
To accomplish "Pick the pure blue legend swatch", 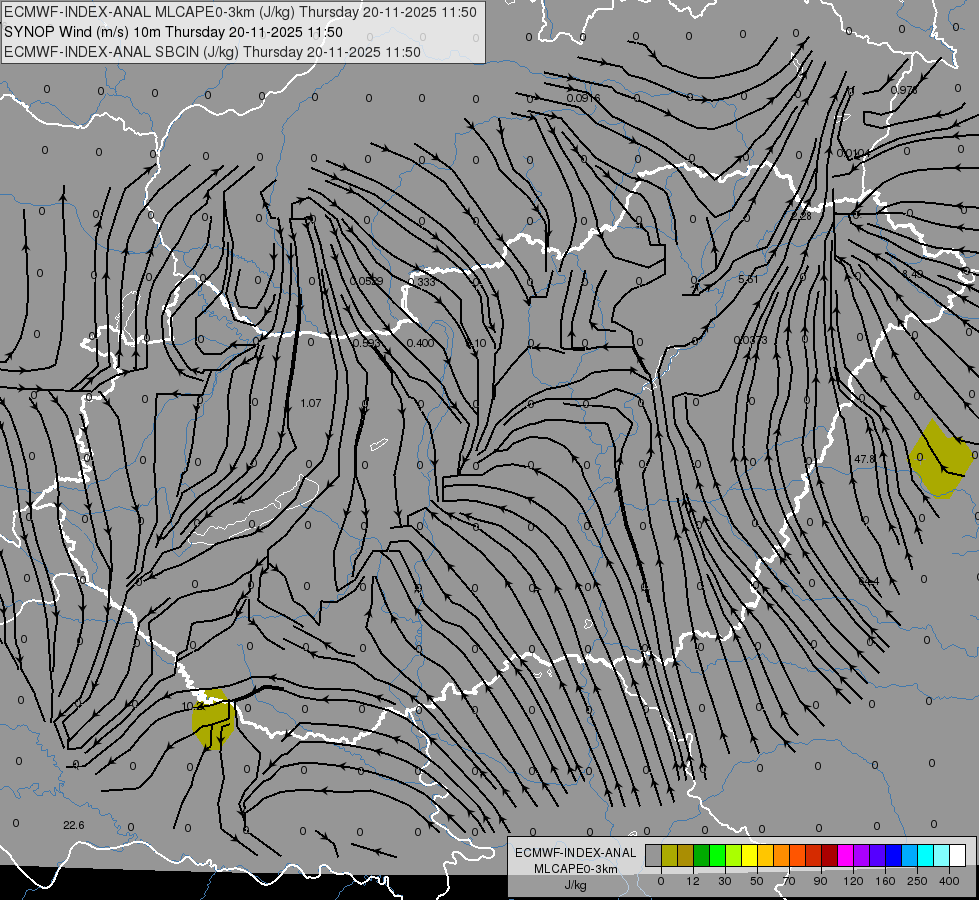I will (x=893, y=856).
